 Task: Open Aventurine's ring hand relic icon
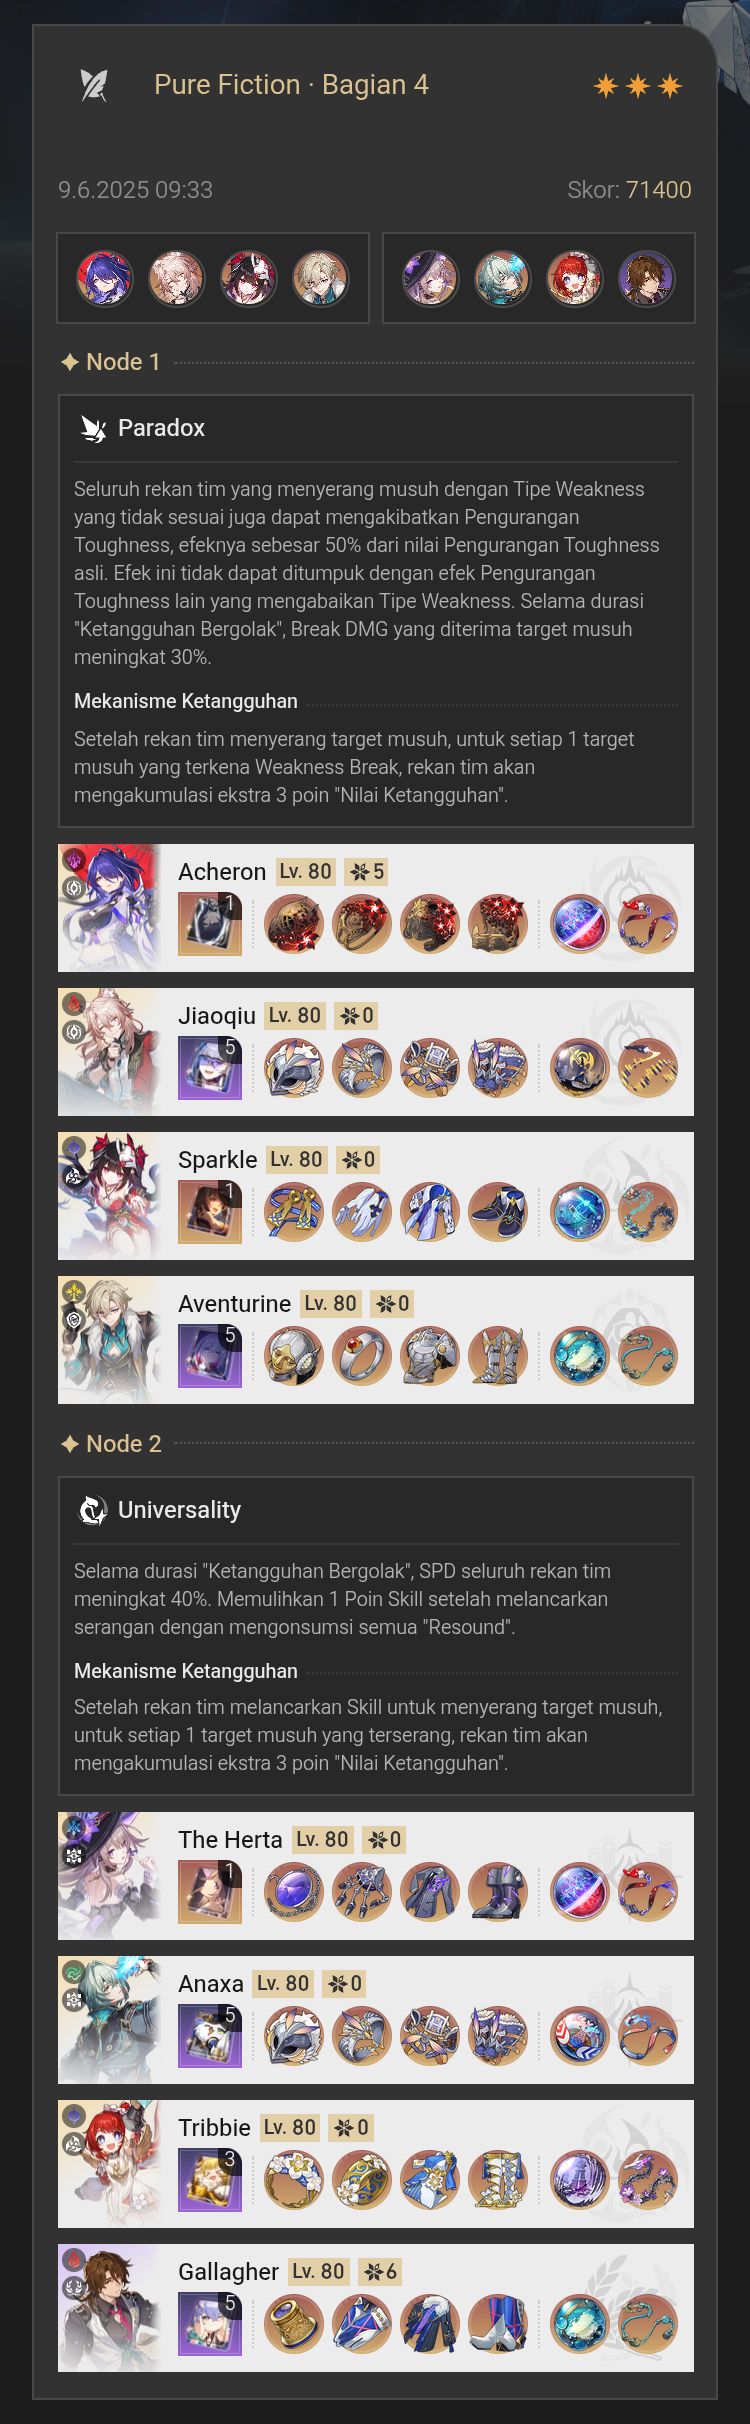click(x=361, y=1355)
